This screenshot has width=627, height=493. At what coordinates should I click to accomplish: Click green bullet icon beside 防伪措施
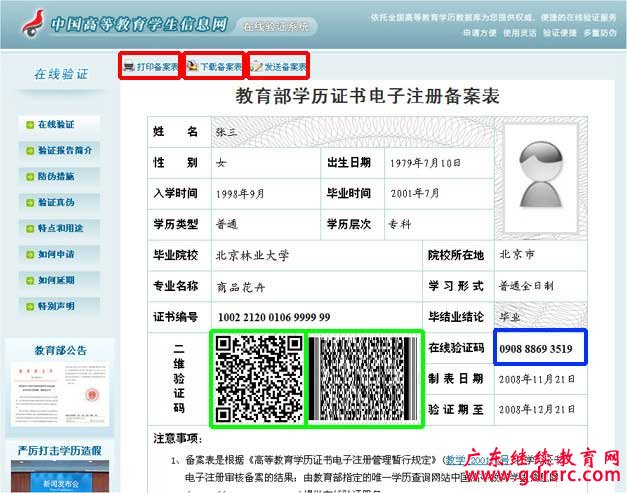click(30, 177)
